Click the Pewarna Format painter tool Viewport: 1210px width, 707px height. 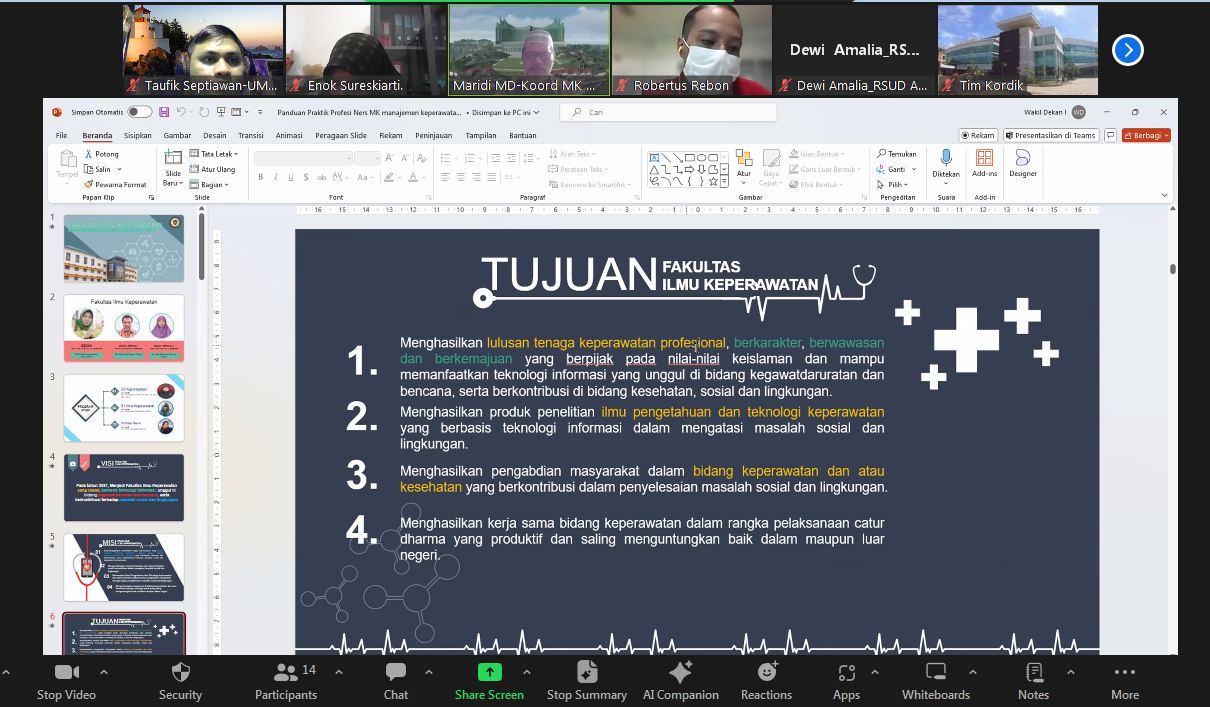(115, 184)
